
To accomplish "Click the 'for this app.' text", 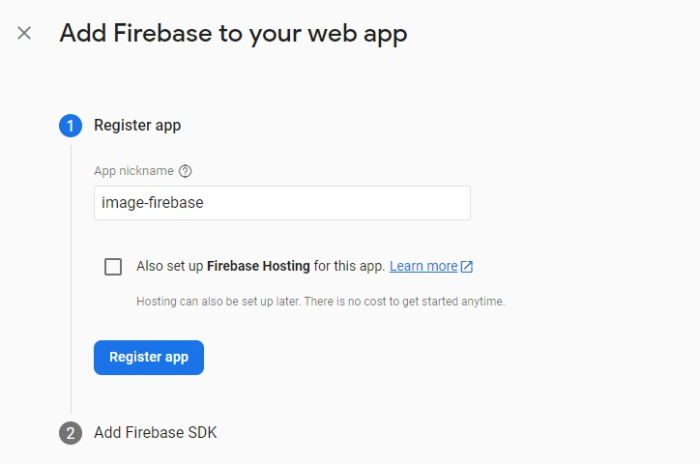I will click(349, 267).
